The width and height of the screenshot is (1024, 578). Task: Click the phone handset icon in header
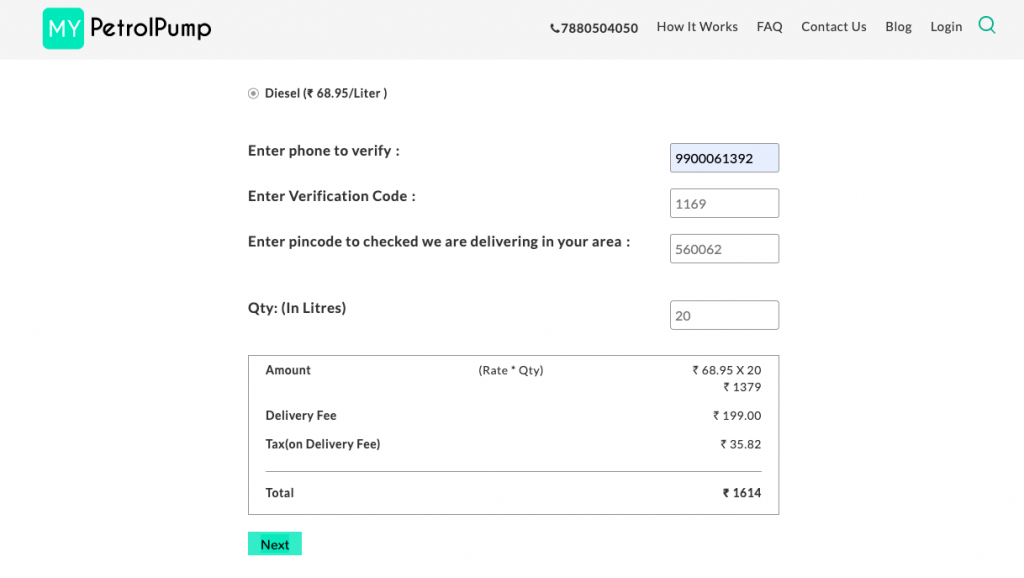tap(555, 29)
